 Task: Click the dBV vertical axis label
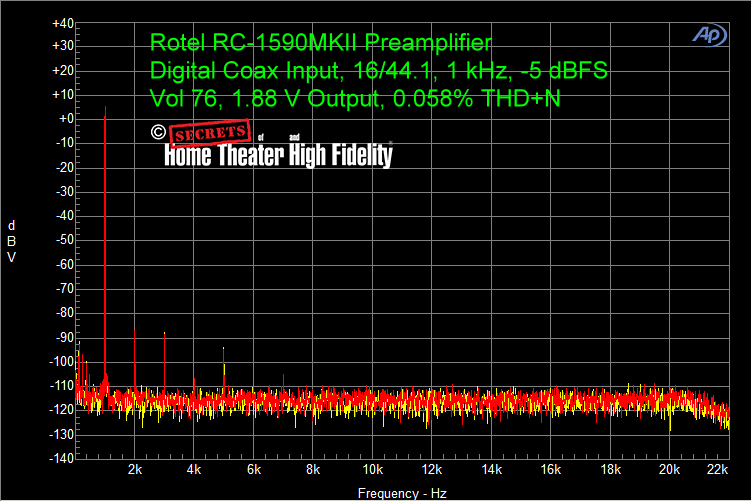pos(12,240)
